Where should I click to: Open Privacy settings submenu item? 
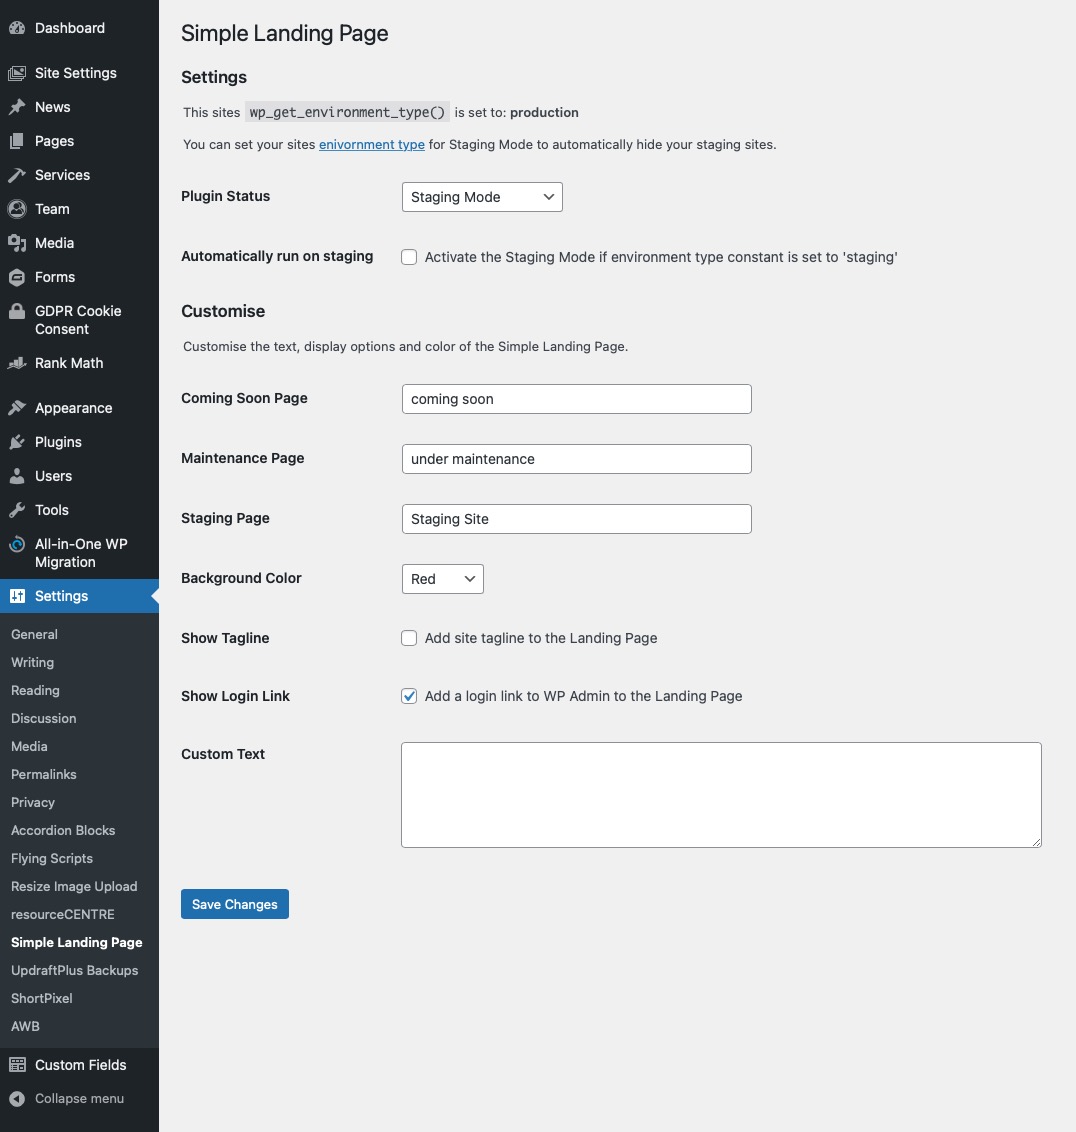coord(32,803)
